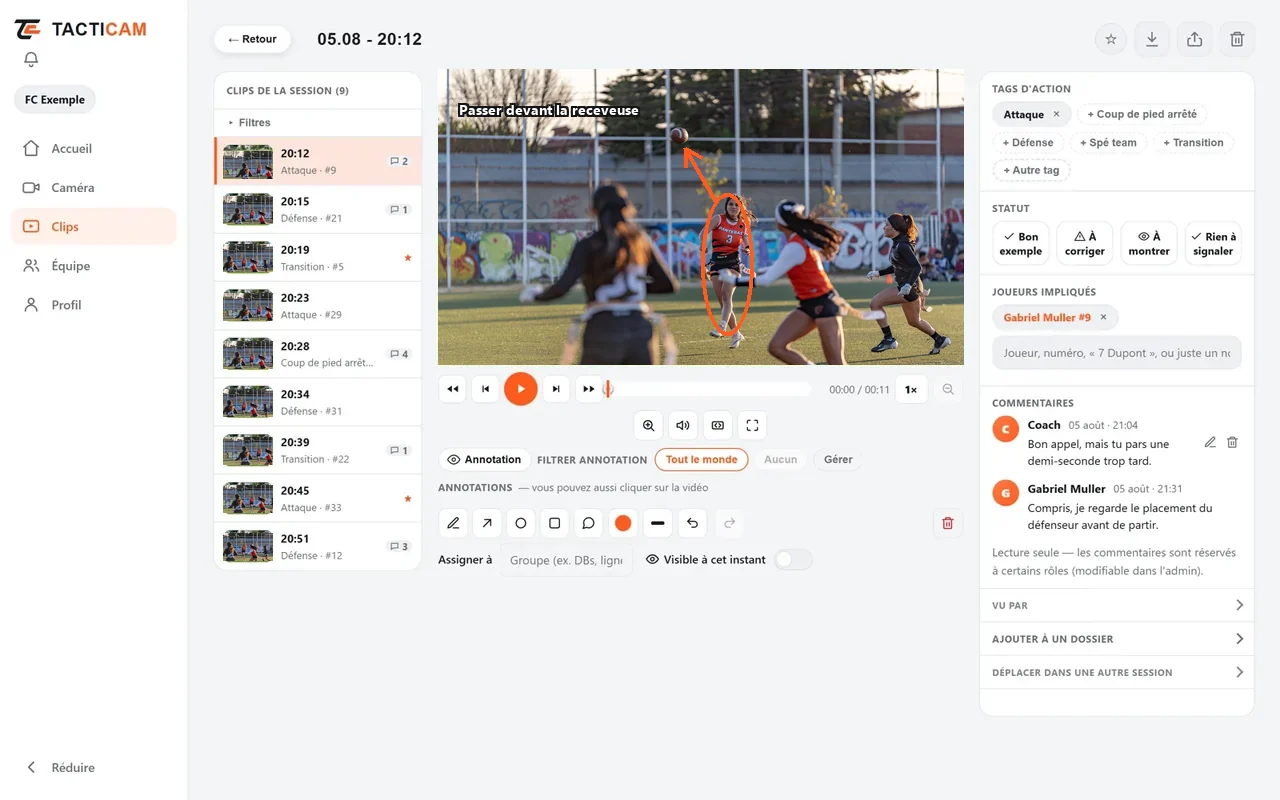
Task: Enter fullscreen video mode
Action: [752, 425]
